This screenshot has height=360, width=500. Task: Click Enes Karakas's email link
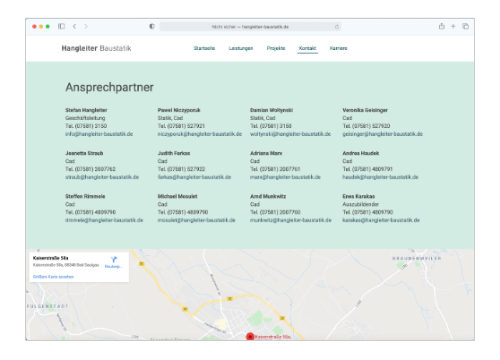pyautogui.click(x=381, y=220)
